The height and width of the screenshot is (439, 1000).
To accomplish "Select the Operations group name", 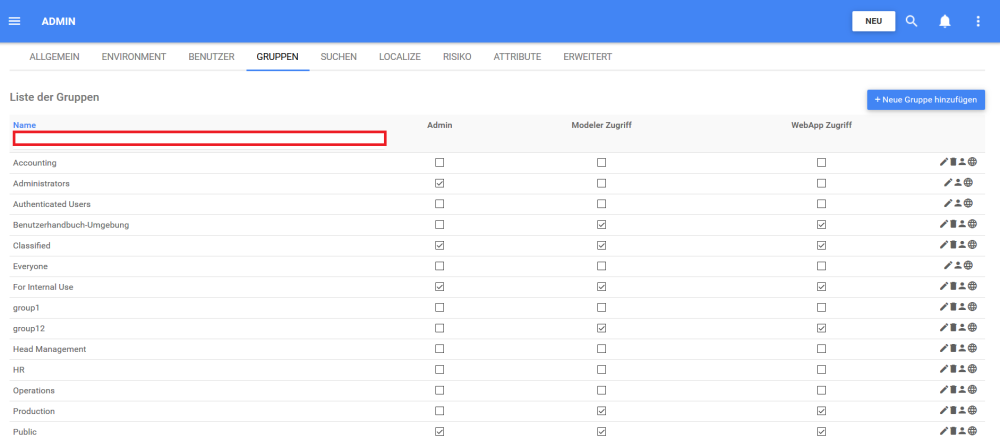I will coord(34,390).
